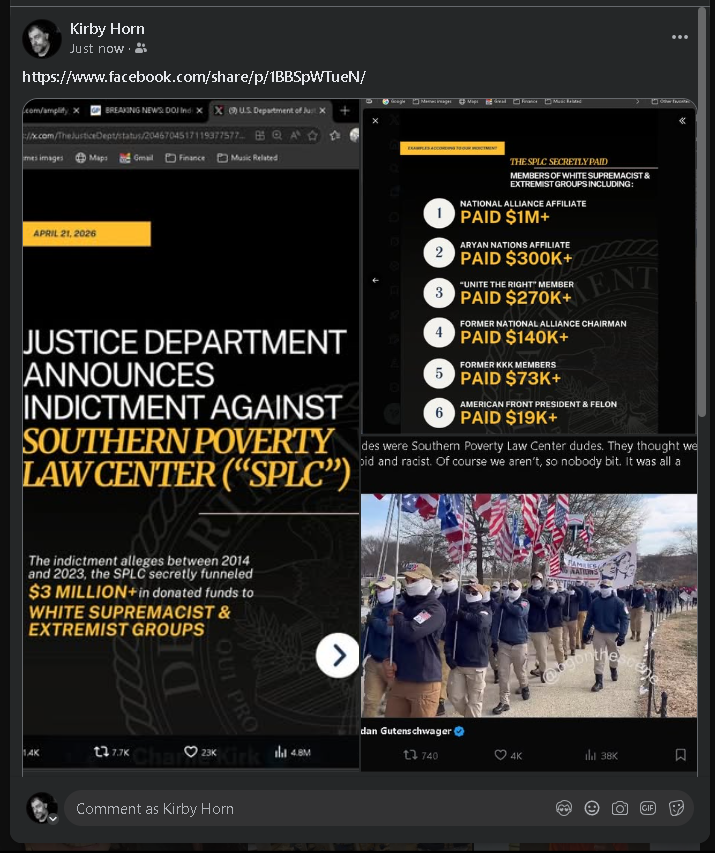The image size is (715, 853).
Task: Click the bookmark icon below the march photo
Action: point(680,755)
